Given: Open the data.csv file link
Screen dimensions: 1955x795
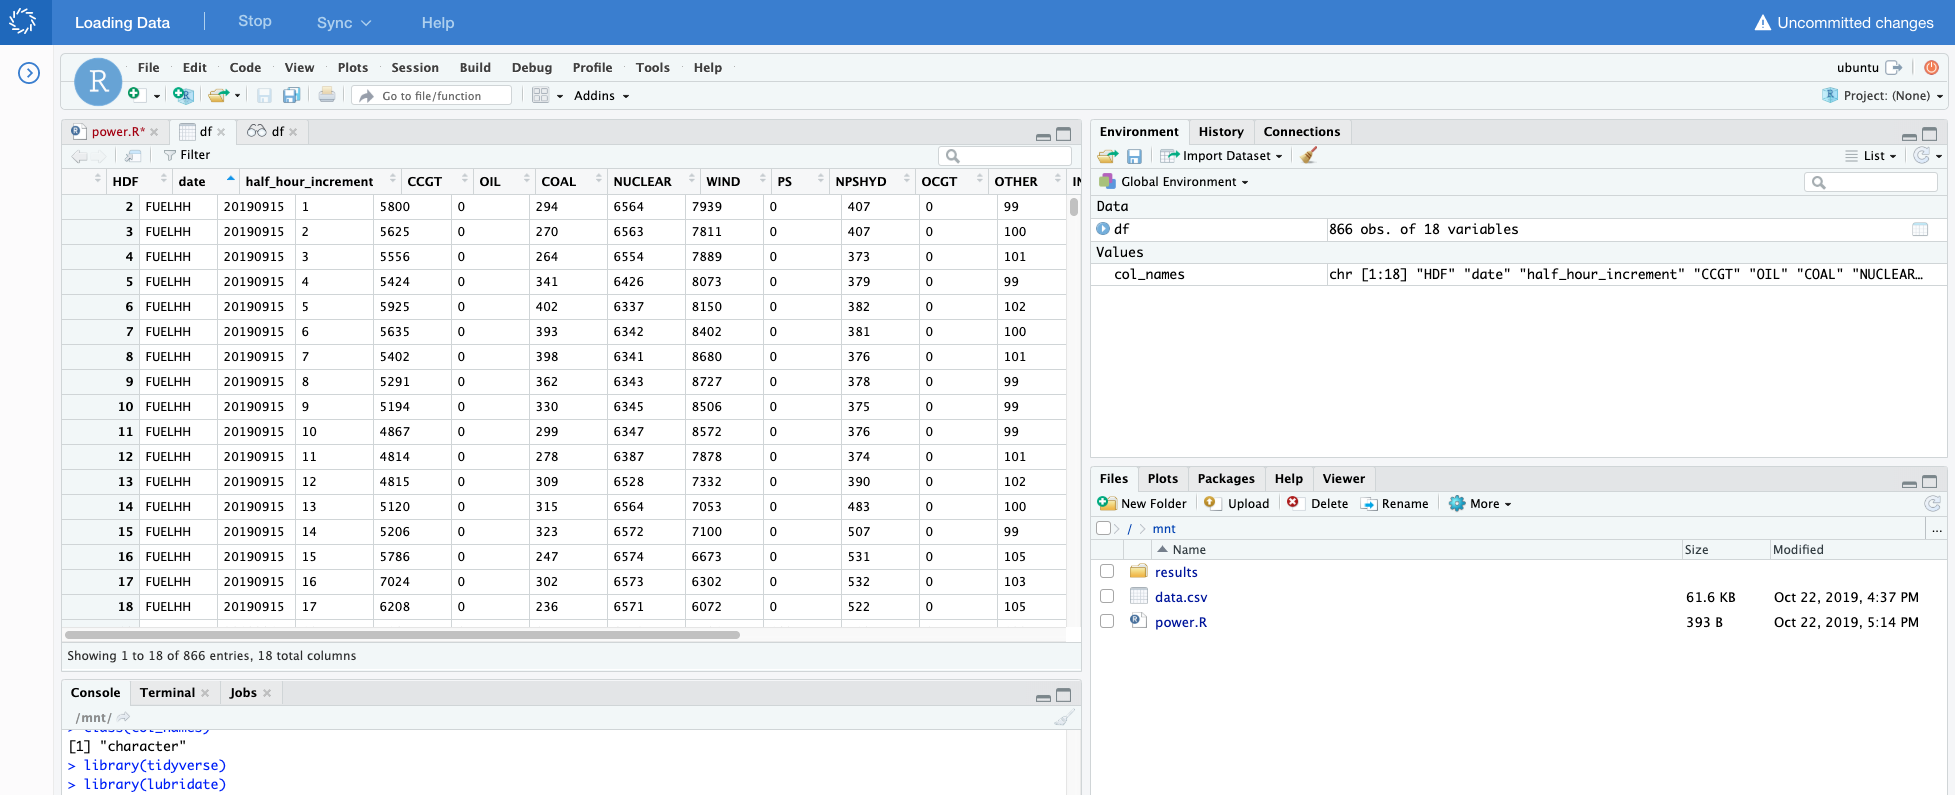Looking at the screenshot, I should coord(1181,597).
